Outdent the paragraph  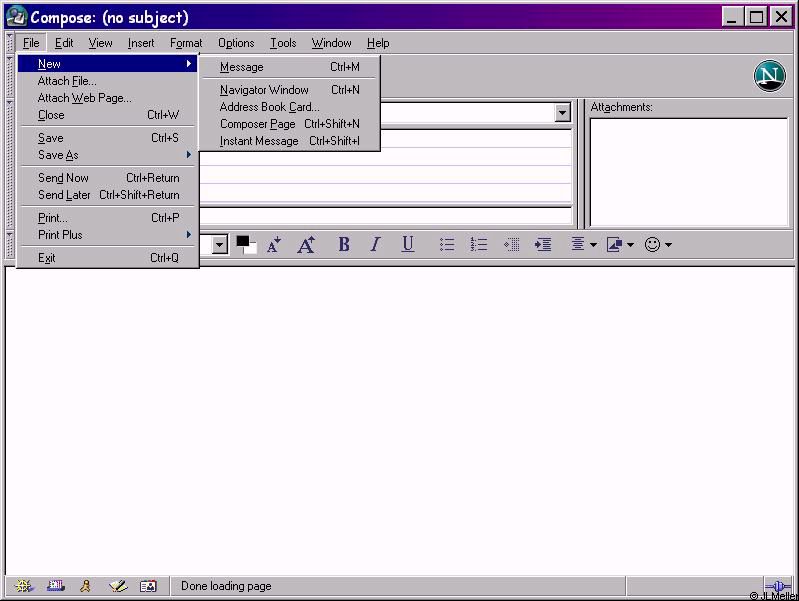[x=511, y=245]
